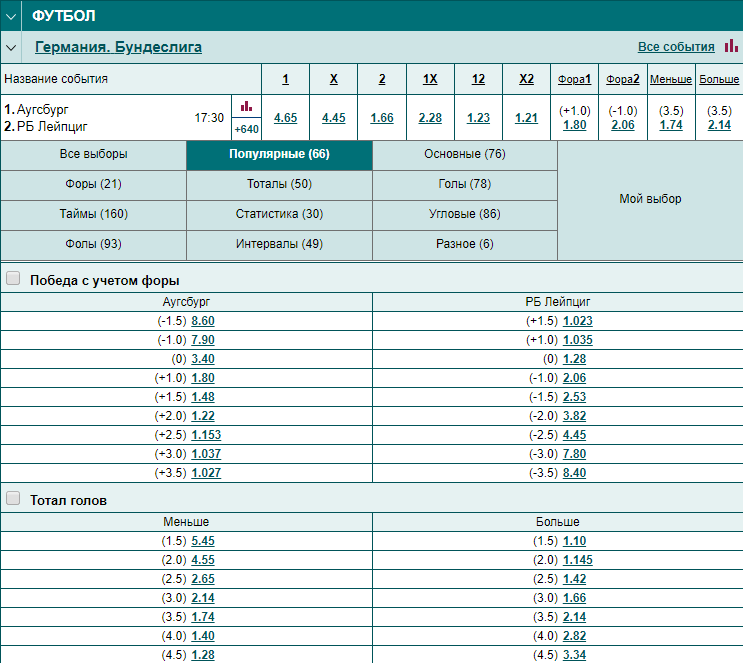
Task: Click the Больше column header in main table
Action: point(719,79)
